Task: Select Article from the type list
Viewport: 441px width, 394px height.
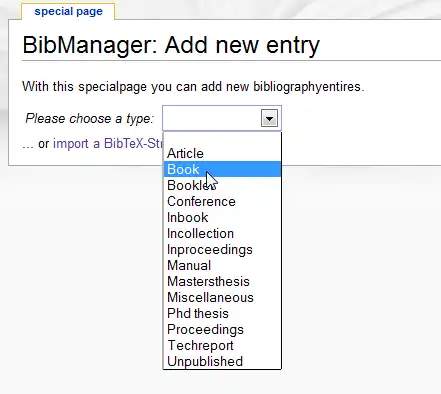Action: pyautogui.click(x=222, y=153)
